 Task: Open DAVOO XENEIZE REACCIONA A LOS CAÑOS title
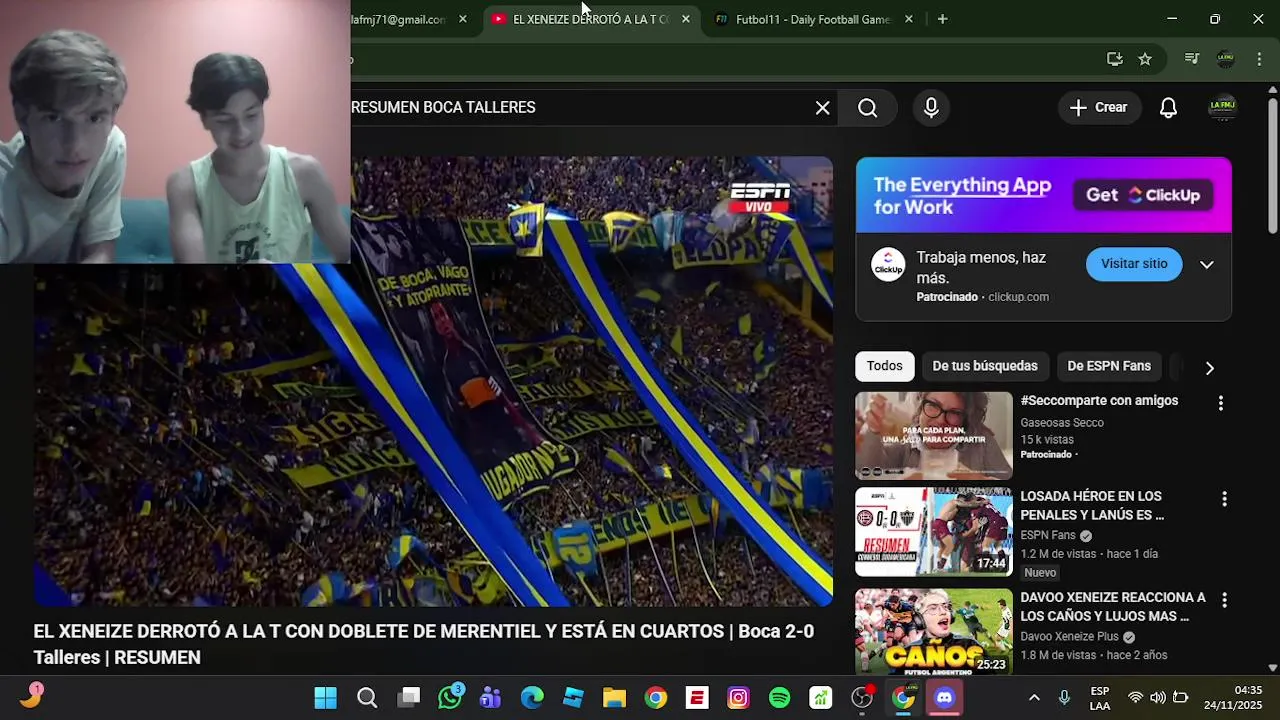1113,607
